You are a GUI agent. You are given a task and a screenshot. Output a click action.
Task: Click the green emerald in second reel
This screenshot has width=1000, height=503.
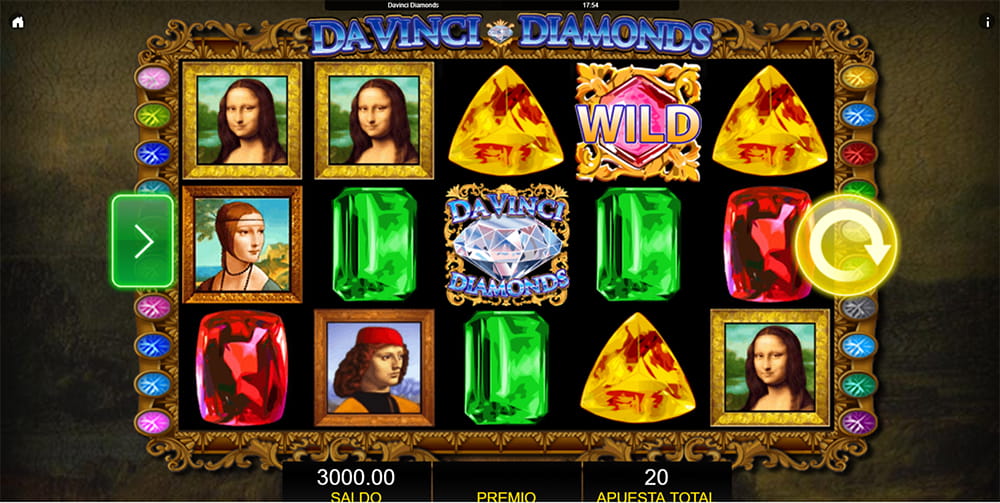pos(374,244)
